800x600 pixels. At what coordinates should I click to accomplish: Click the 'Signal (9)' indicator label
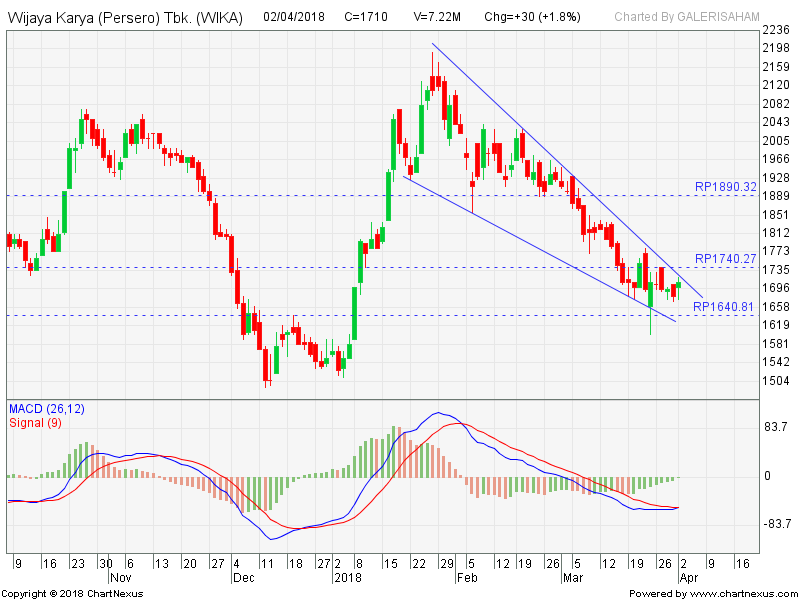tap(35, 423)
